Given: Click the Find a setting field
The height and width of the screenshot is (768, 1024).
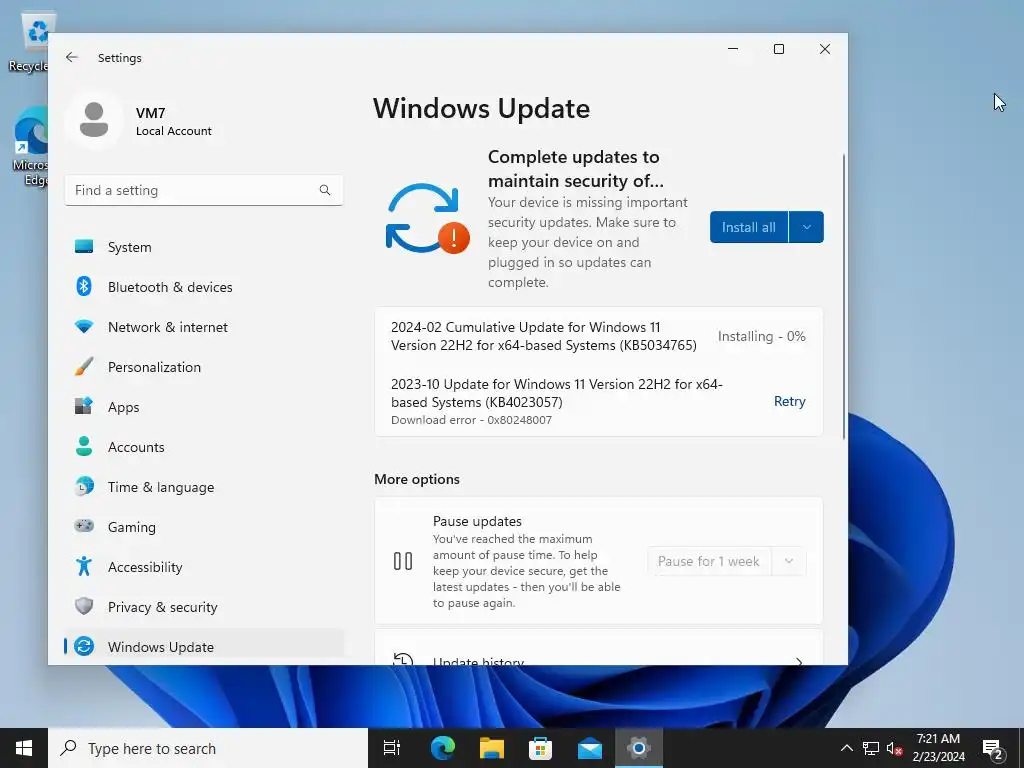Looking at the screenshot, I should [x=204, y=190].
